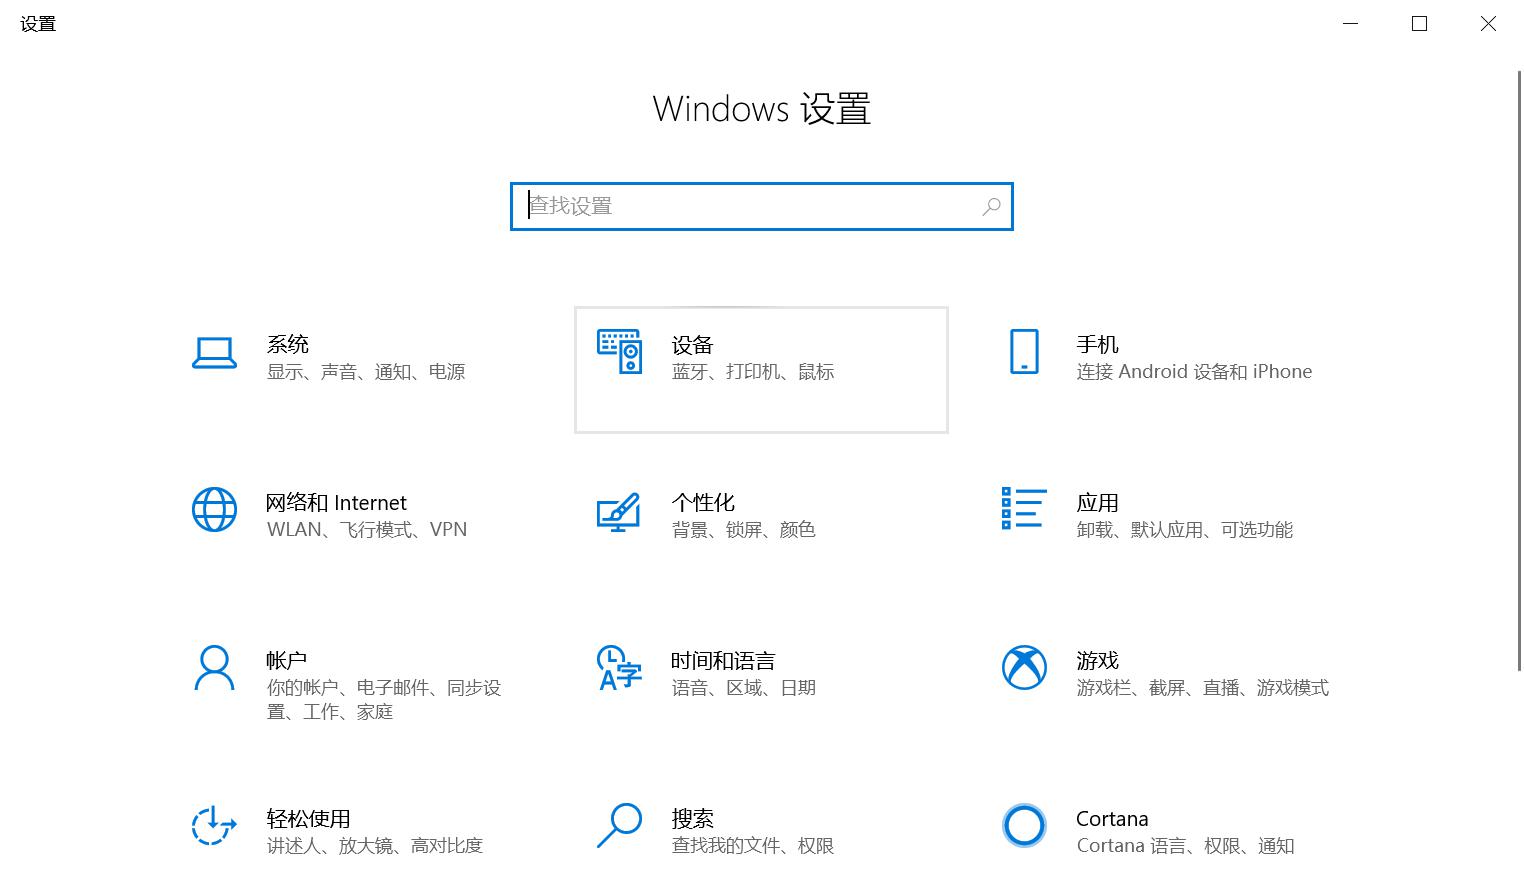Screen dimensions: 1524x896
Task: Click the Cortana 语言、权限、通知 description
Action: 1185,846
